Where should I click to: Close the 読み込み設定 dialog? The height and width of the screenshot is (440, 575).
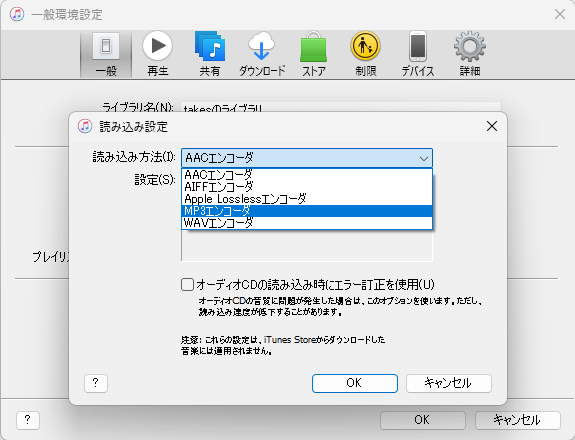(x=492, y=126)
